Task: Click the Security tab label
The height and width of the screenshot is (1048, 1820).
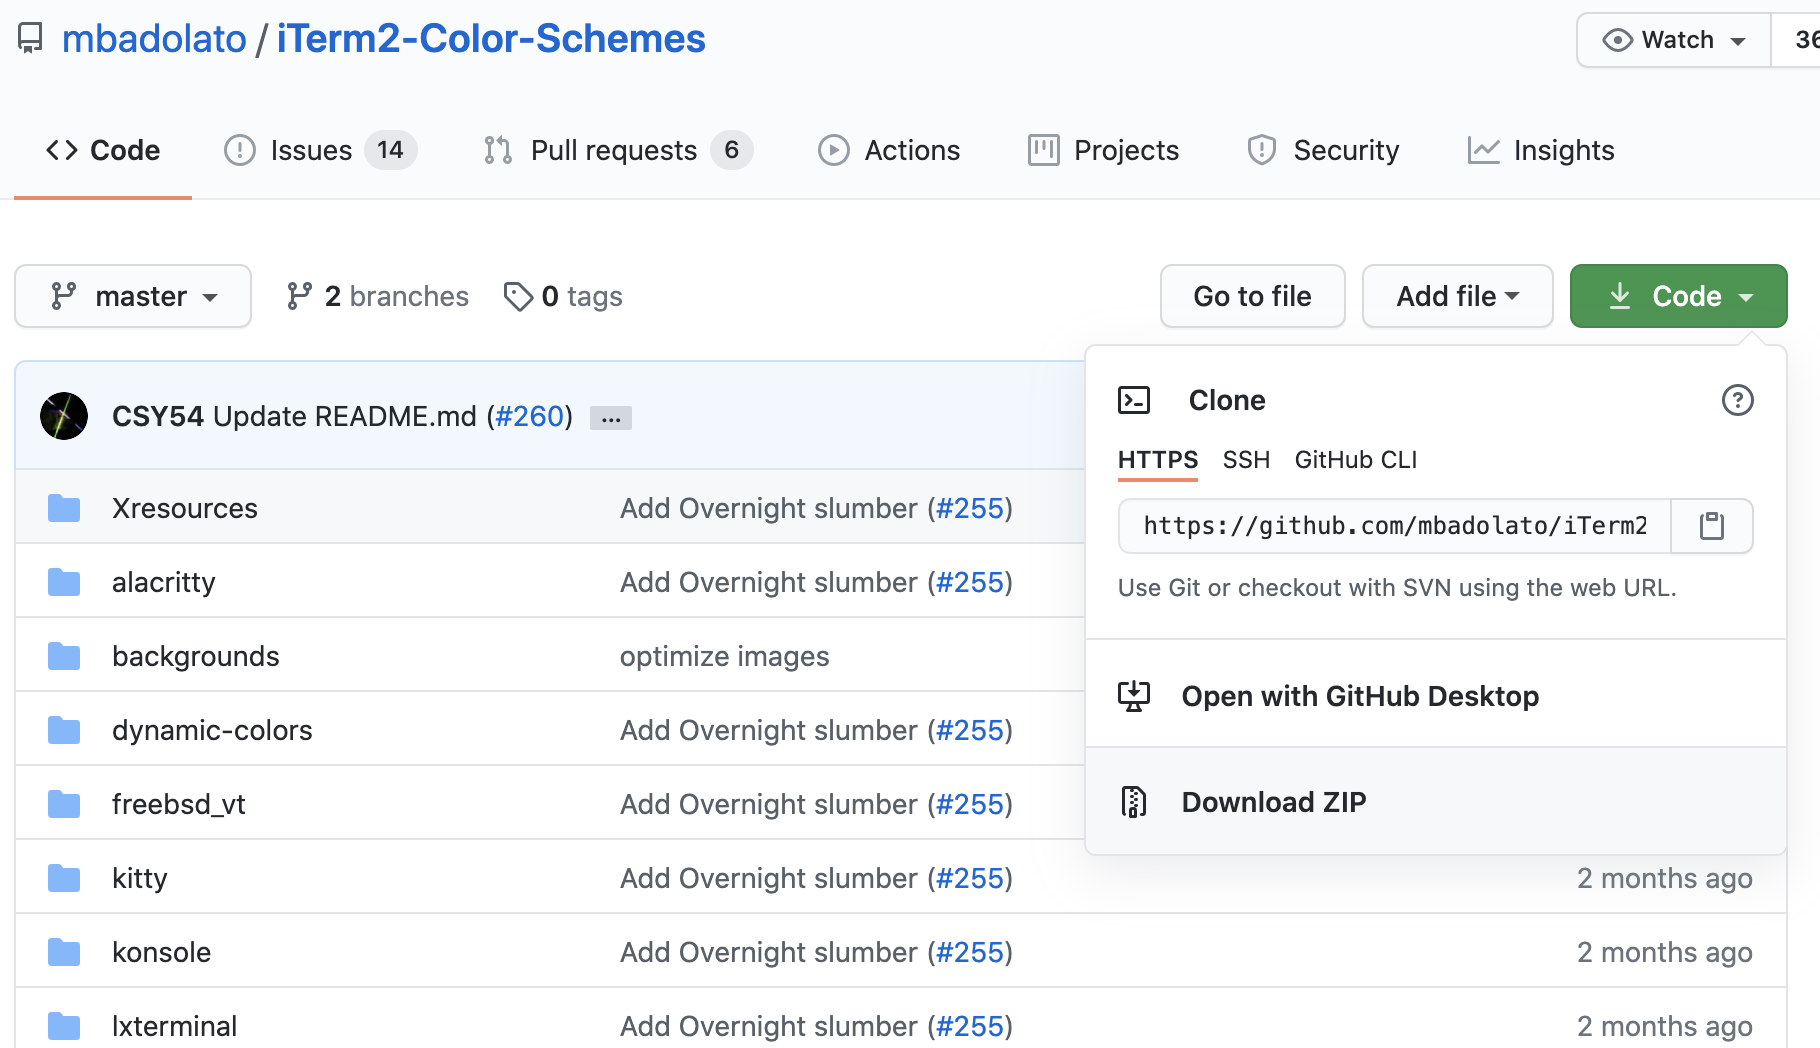Action: point(1346,150)
